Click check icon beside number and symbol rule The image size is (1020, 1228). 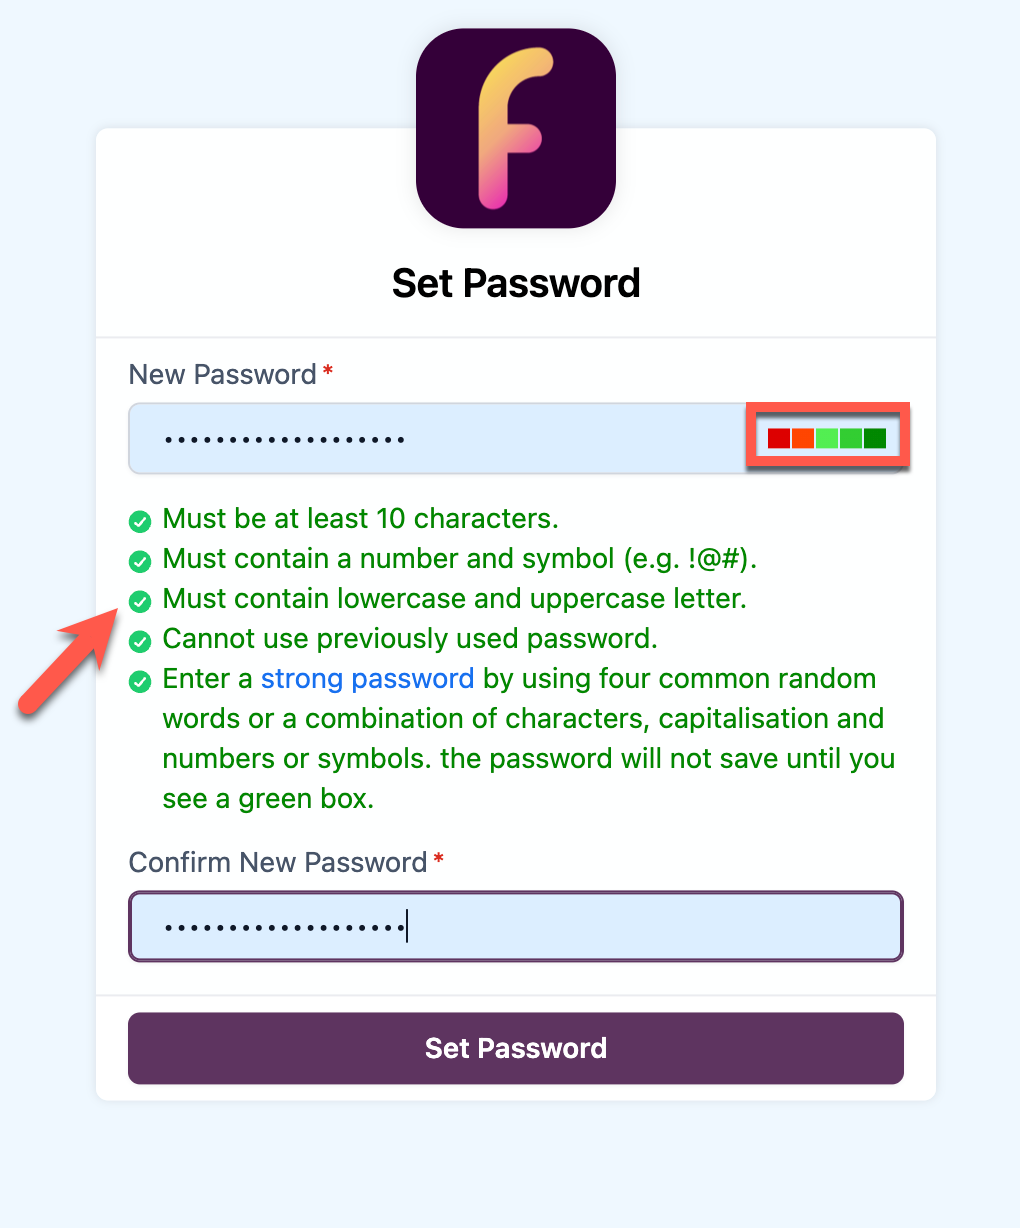click(x=141, y=561)
